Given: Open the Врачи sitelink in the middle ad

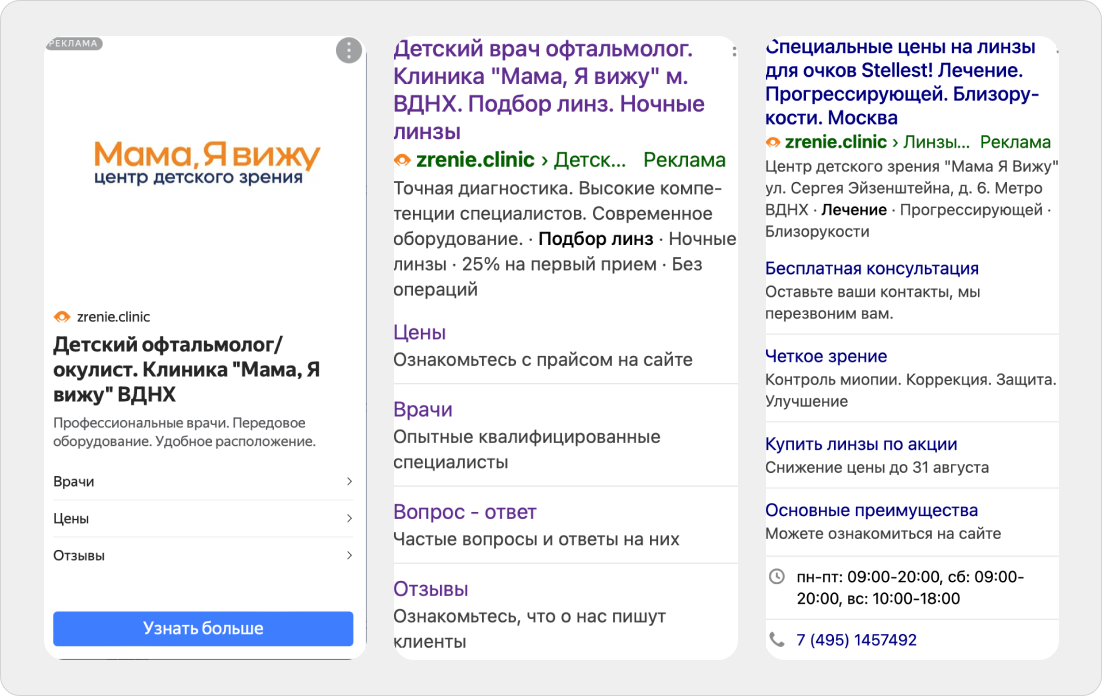Looking at the screenshot, I should (x=423, y=410).
